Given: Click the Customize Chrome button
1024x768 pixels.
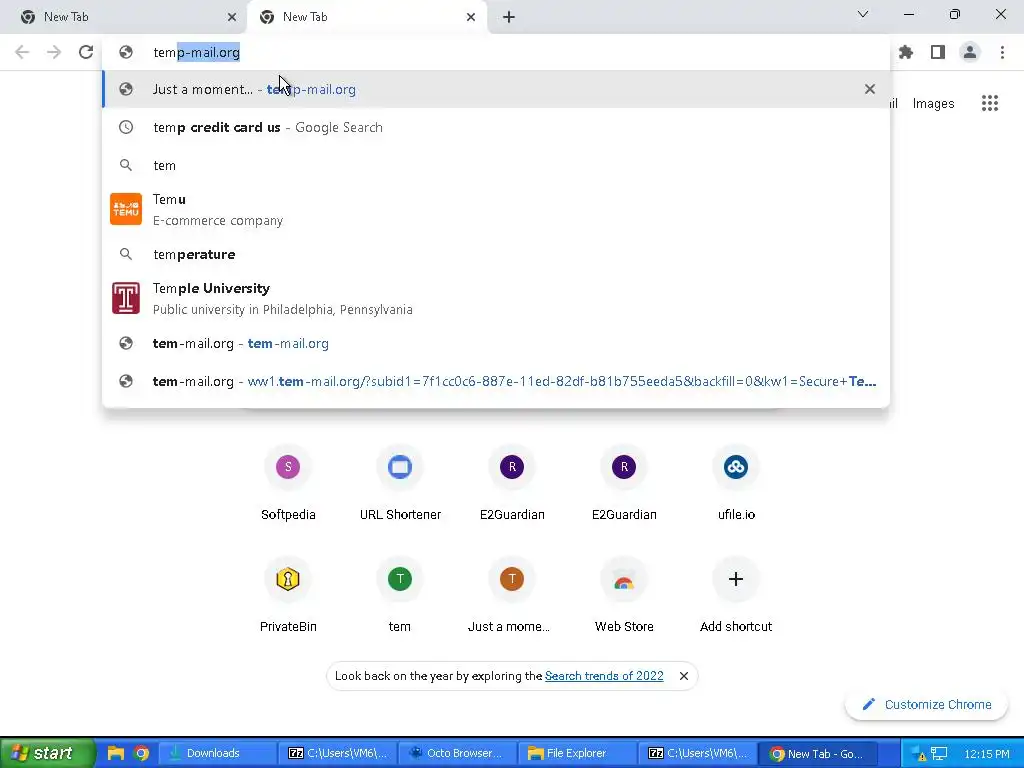Looking at the screenshot, I should pos(927,705).
